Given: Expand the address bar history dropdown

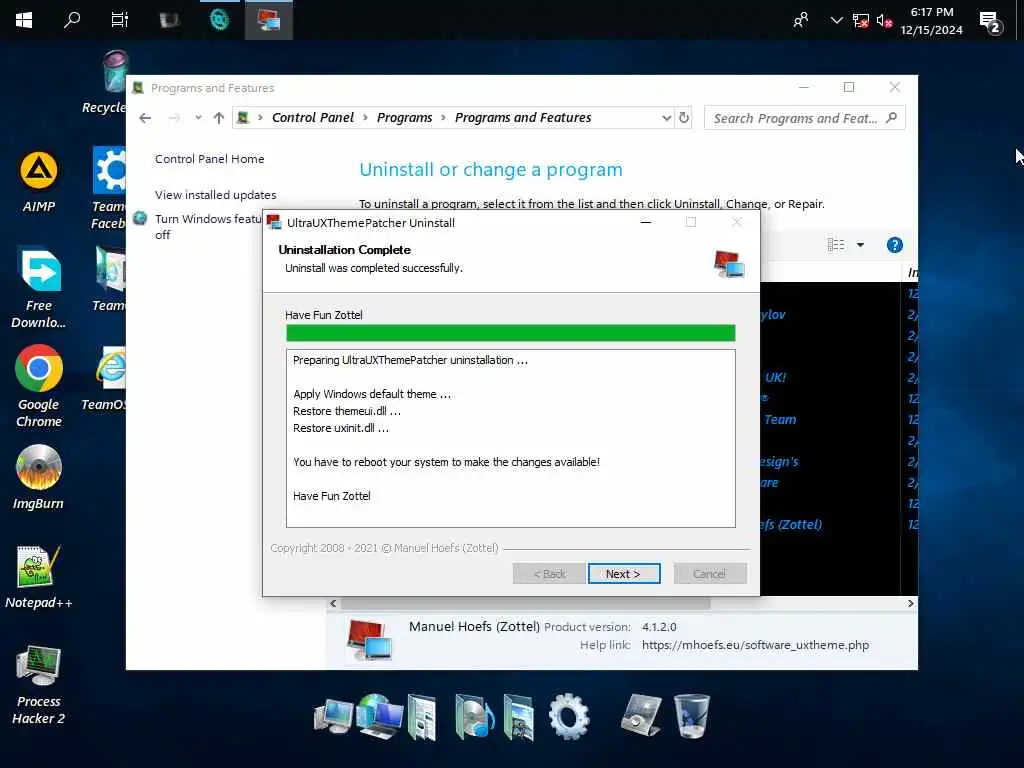Looking at the screenshot, I should click(x=666, y=118).
